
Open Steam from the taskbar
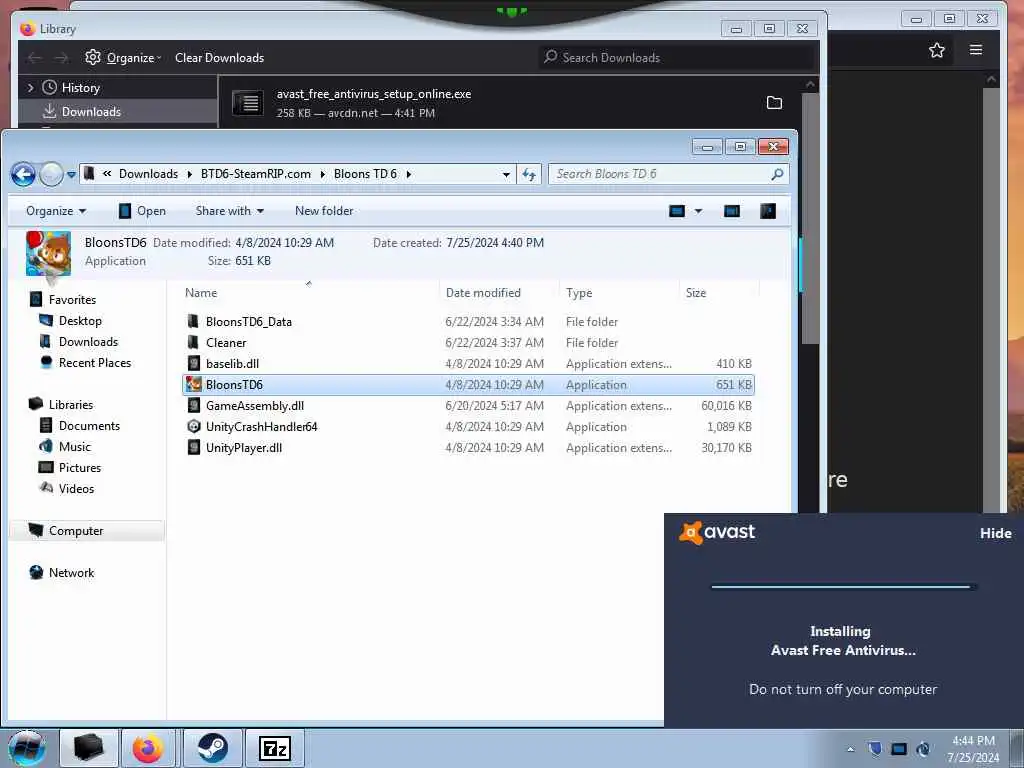coord(212,748)
